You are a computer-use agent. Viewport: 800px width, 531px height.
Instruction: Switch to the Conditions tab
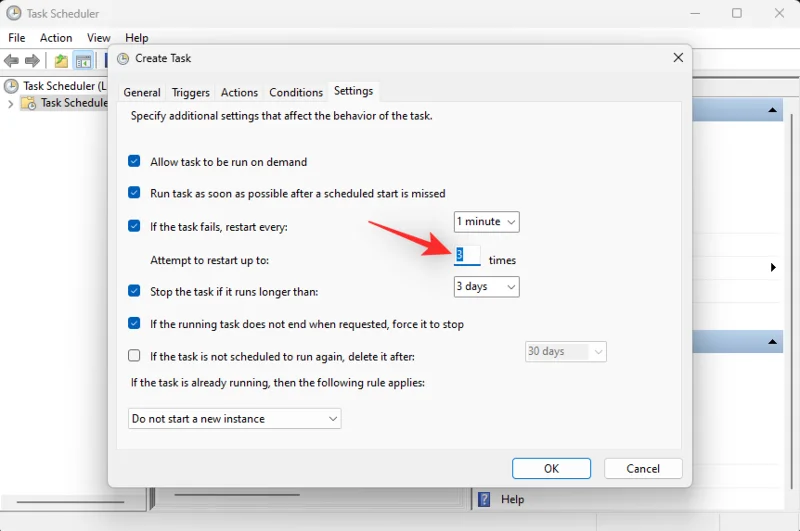[x=296, y=92]
